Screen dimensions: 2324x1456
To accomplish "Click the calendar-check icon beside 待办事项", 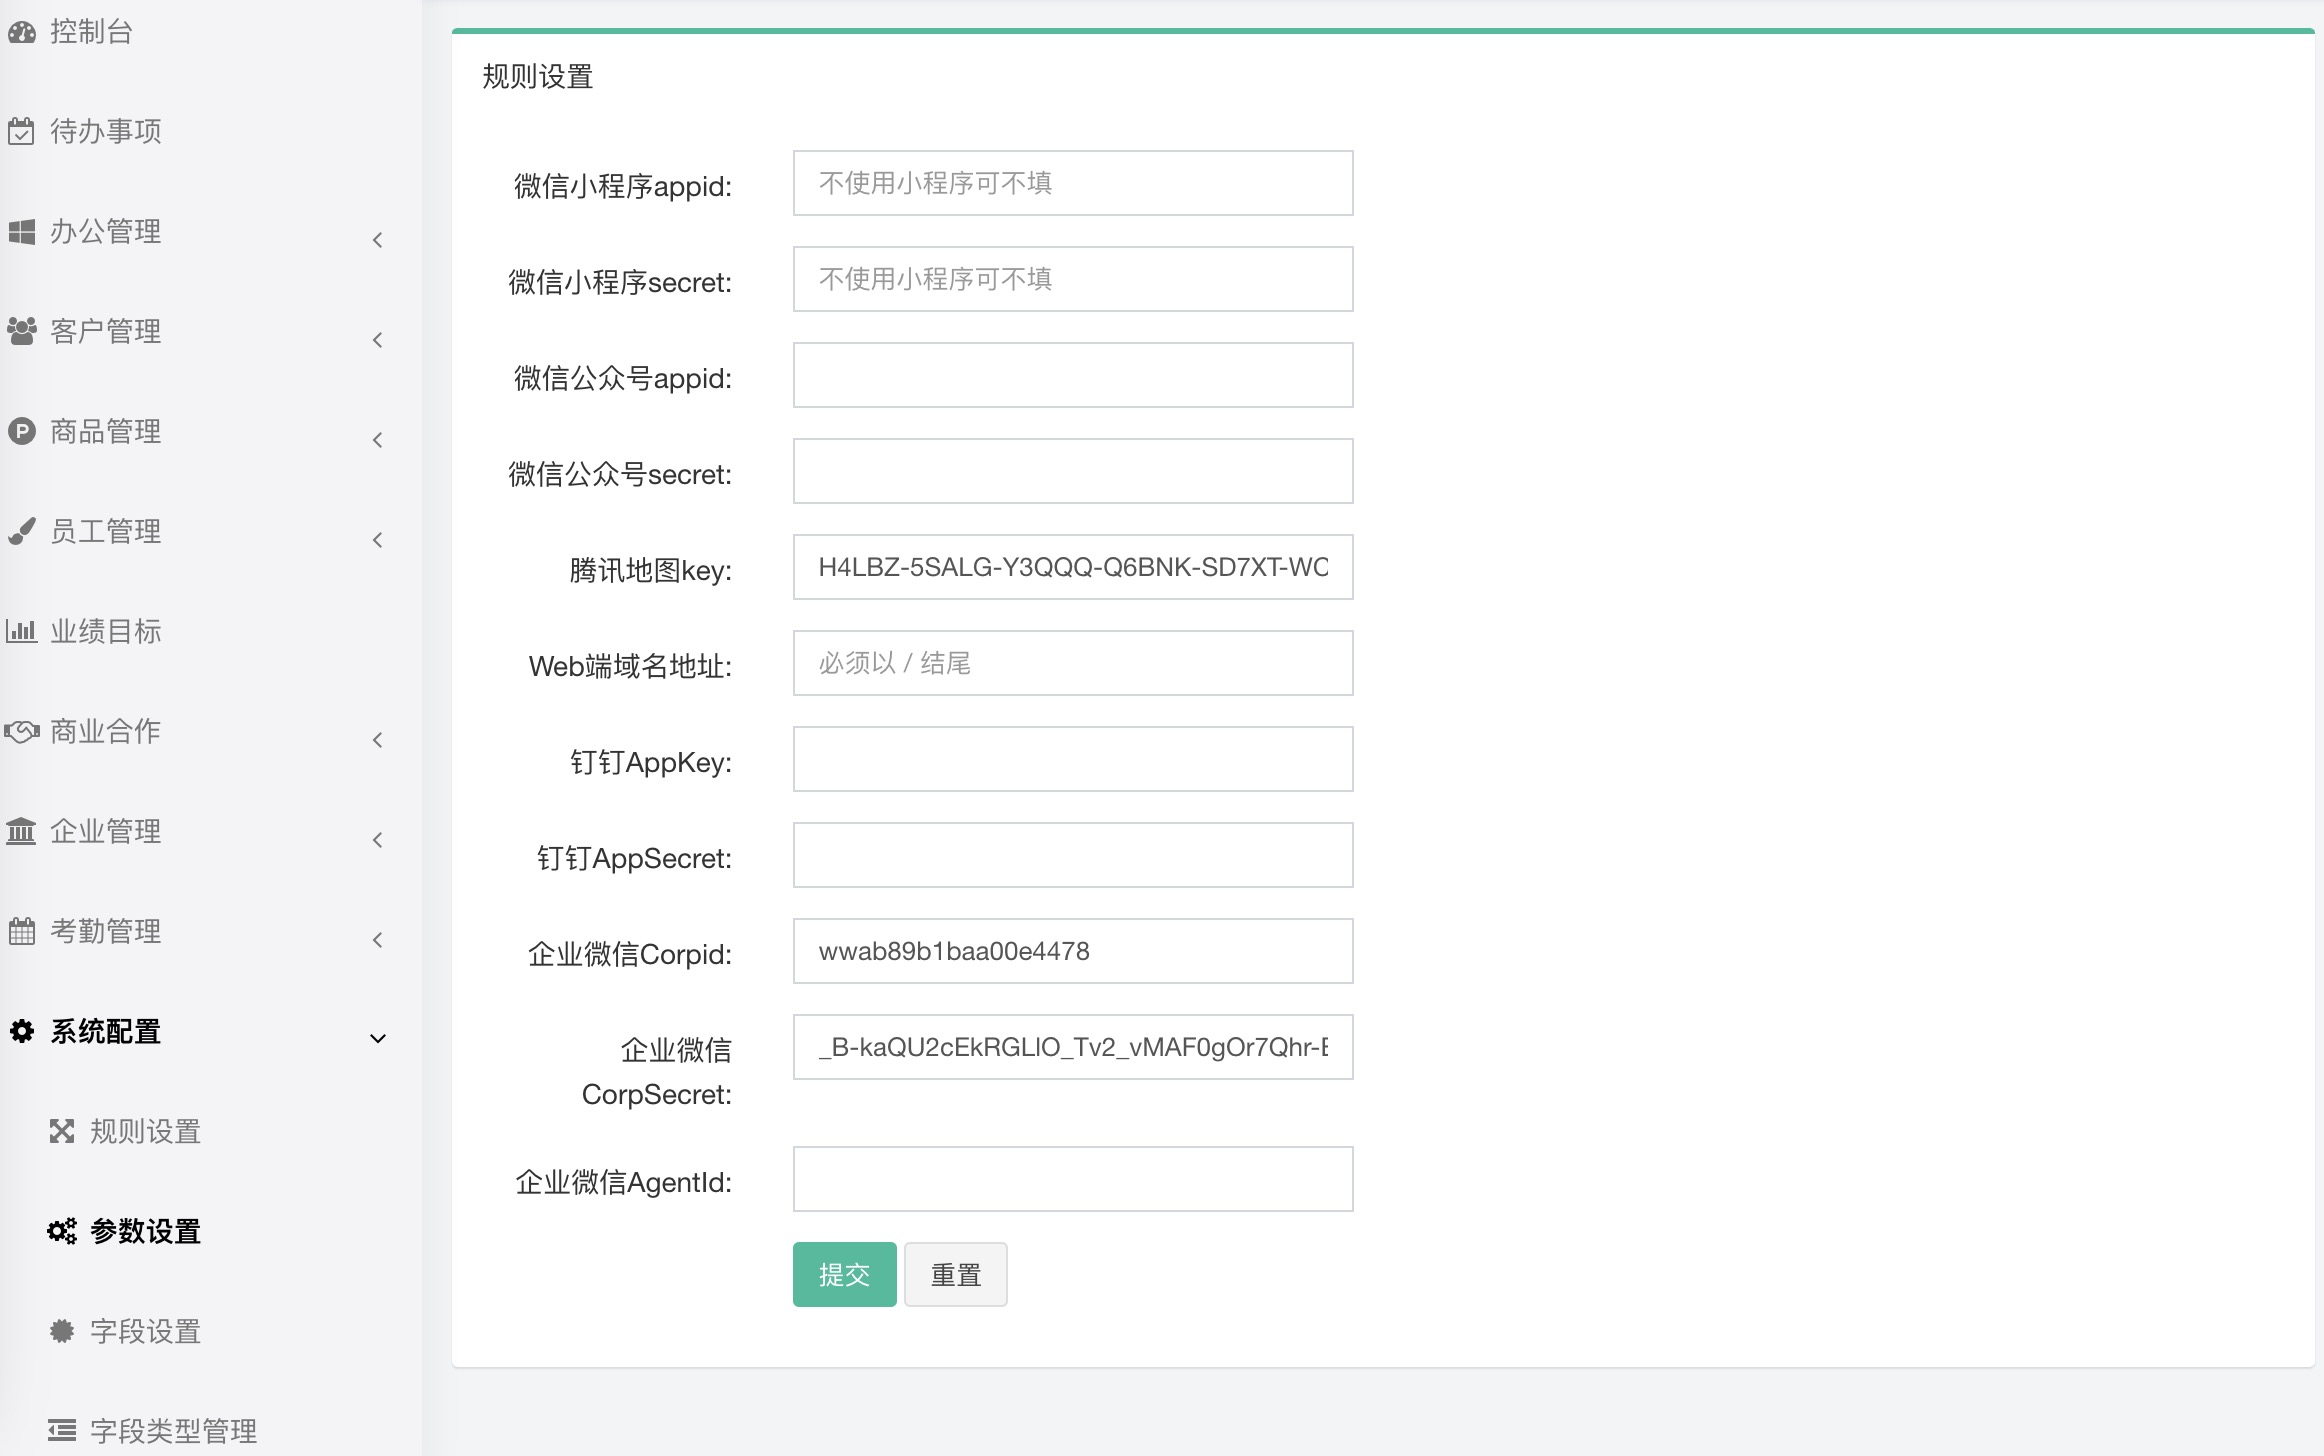I will click(x=21, y=131).
